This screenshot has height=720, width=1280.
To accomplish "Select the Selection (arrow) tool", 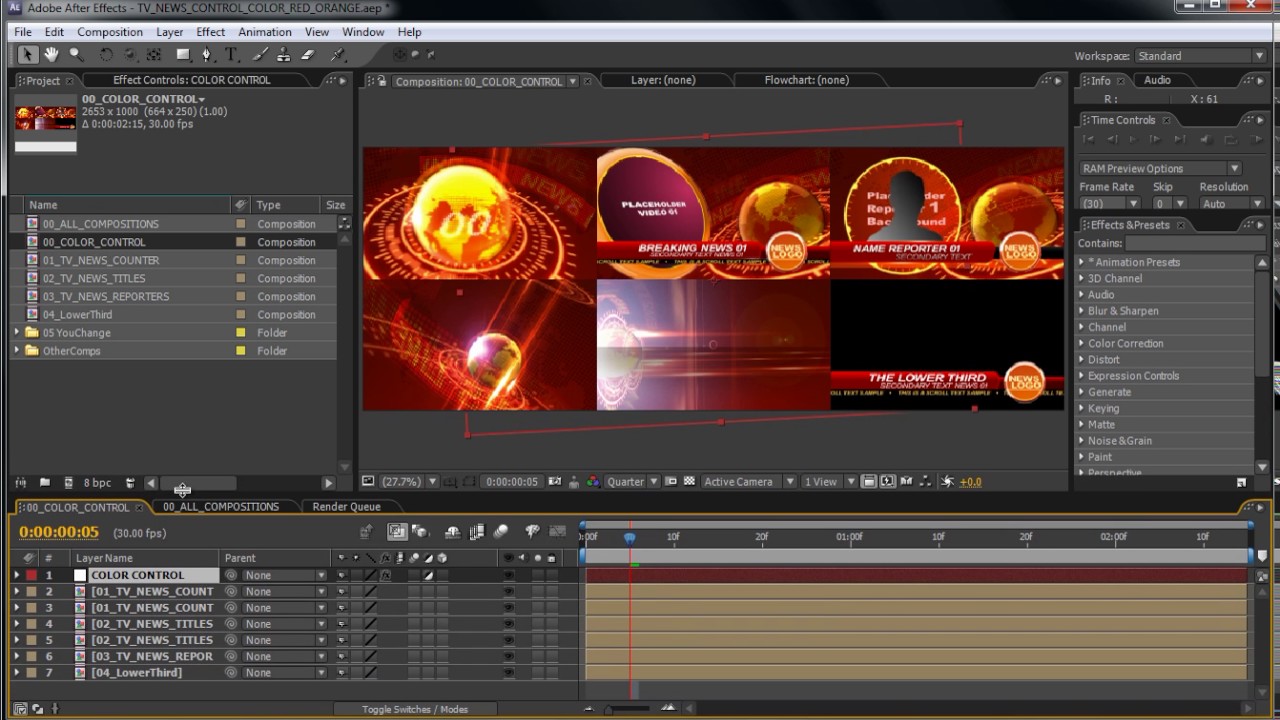I will point(28,55).
